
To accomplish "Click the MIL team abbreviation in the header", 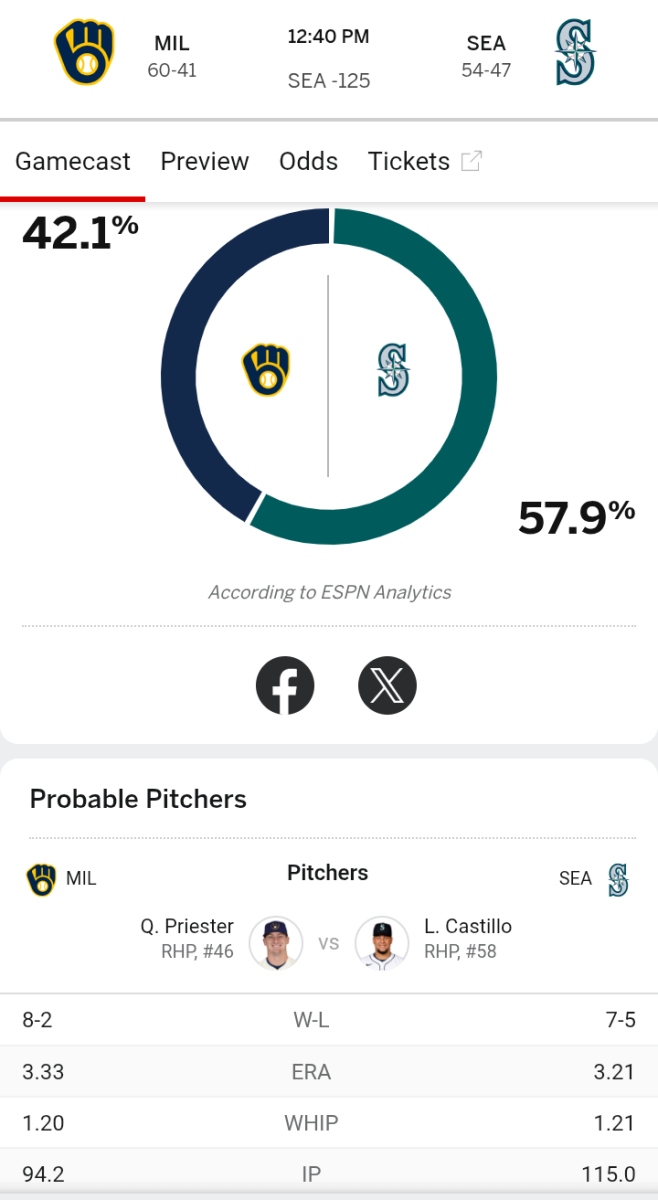I will point(172,43).
